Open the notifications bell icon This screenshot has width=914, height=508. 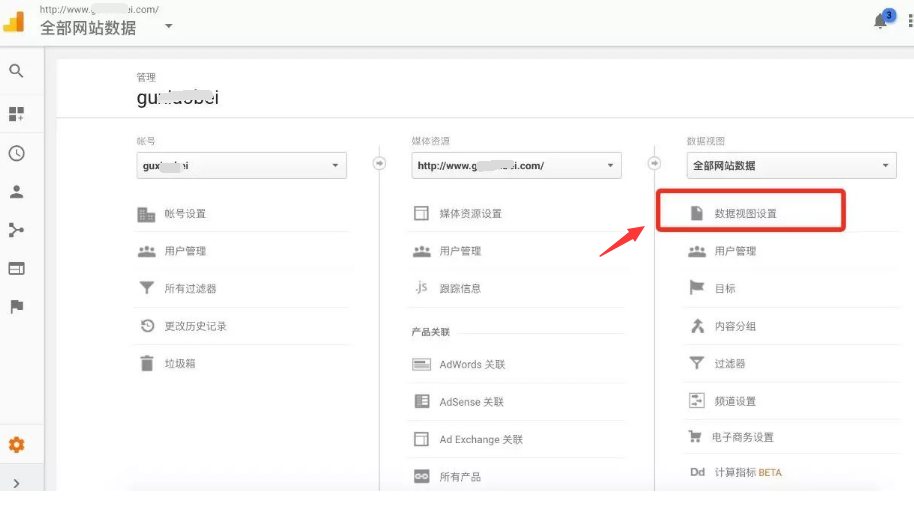click(x=881, y=21)
